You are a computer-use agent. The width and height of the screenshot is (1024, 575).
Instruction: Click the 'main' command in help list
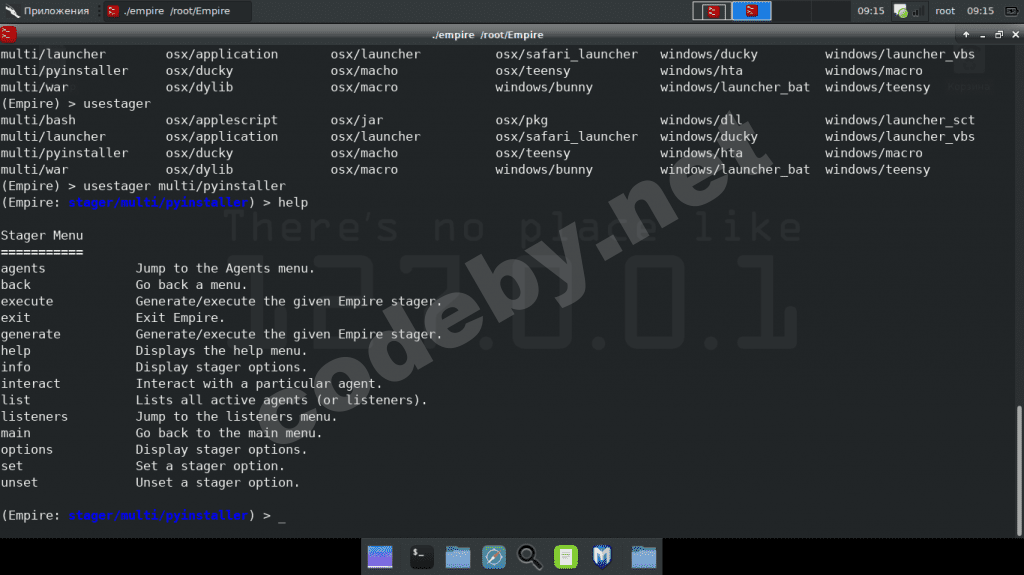(16, 433)
